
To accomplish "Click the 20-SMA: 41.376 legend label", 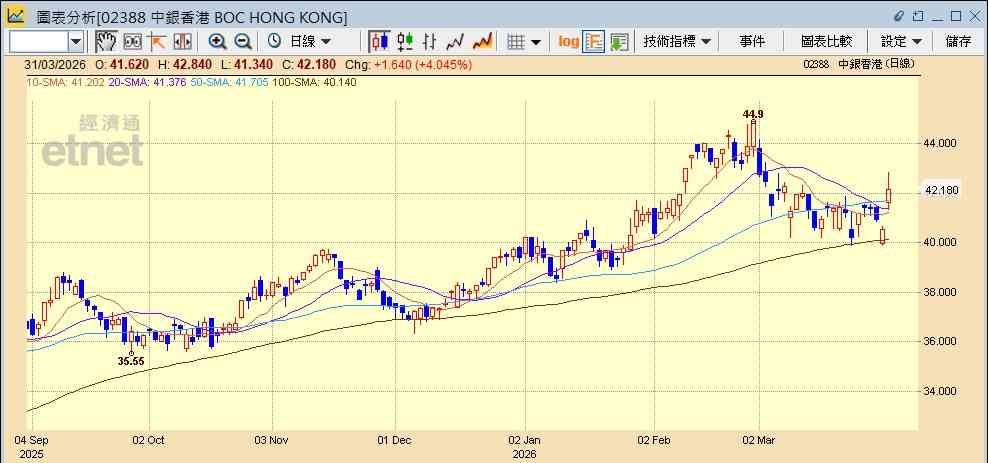I will [x=146, y=82].
